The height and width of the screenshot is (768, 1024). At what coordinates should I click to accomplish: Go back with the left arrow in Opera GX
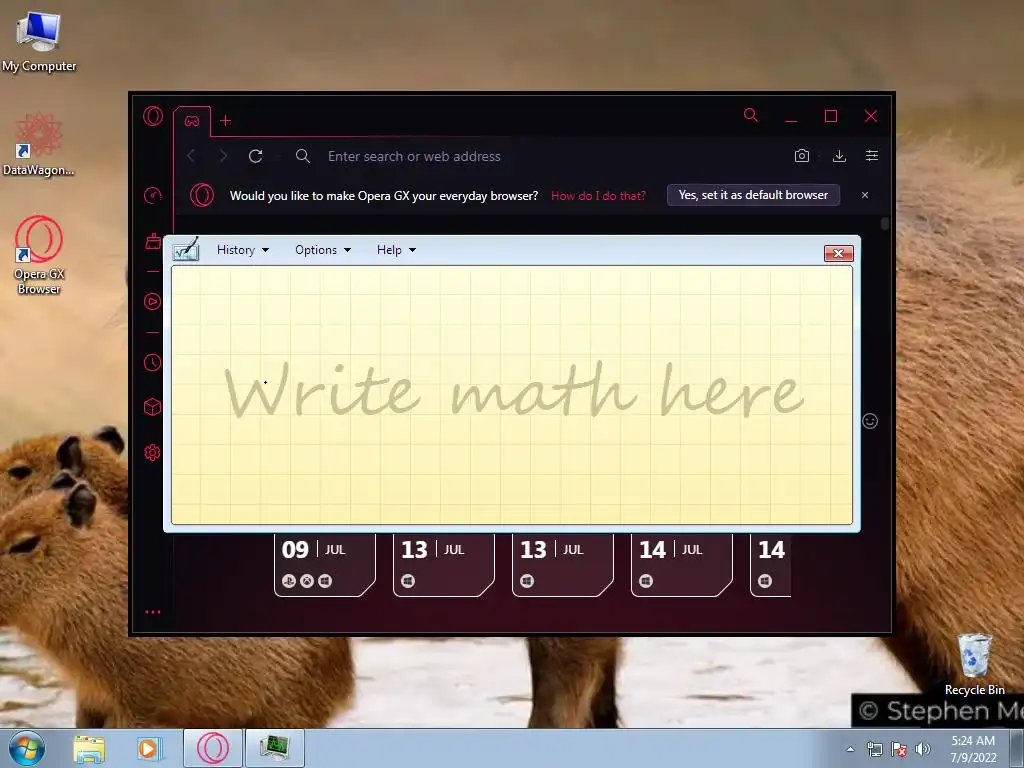tap(191, 156)
